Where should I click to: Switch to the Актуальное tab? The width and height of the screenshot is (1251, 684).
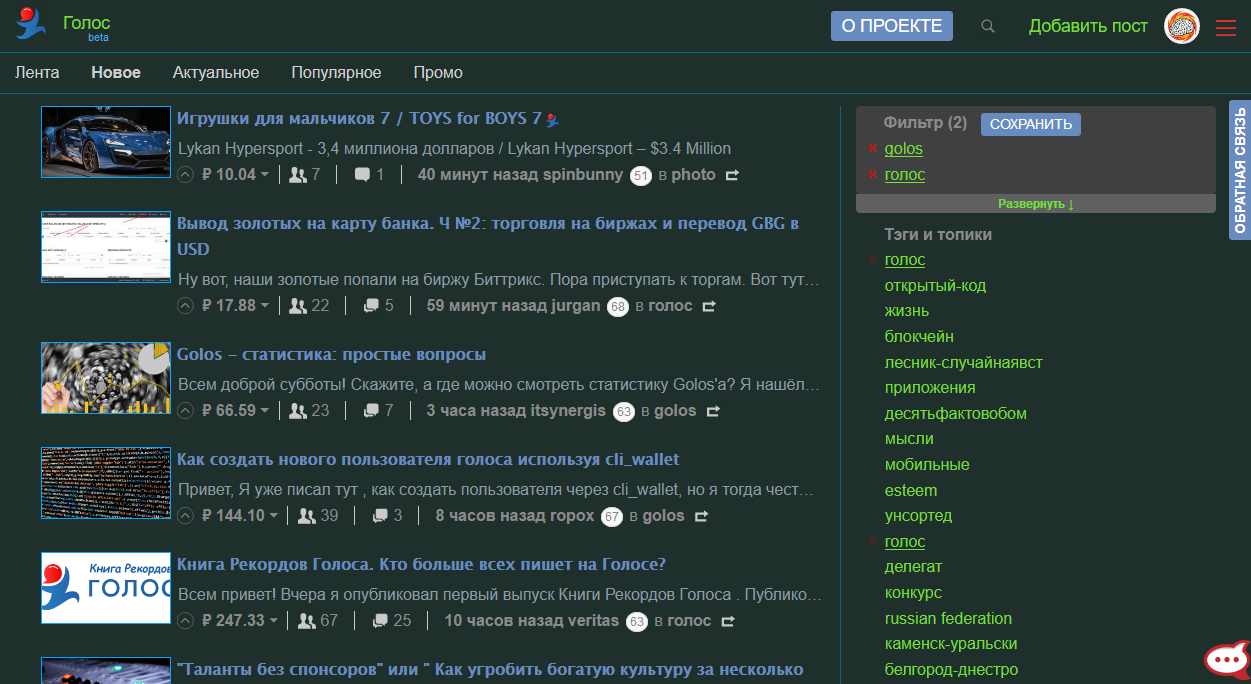point(216,73)
